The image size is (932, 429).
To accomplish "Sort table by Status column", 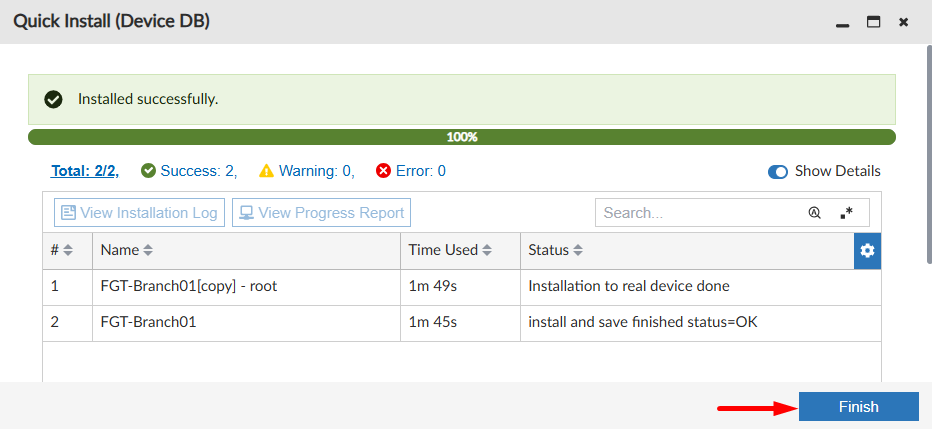I will 578,251.
